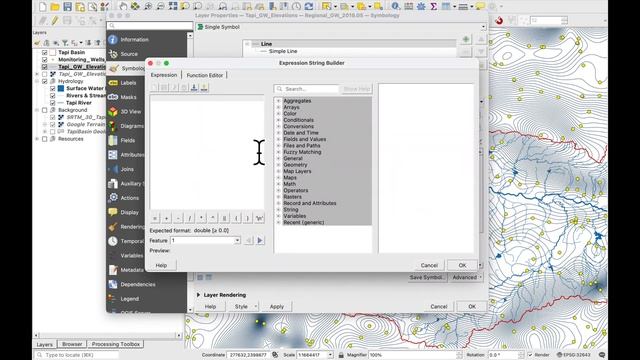Expand the Color function group

(x=278, y=113)
